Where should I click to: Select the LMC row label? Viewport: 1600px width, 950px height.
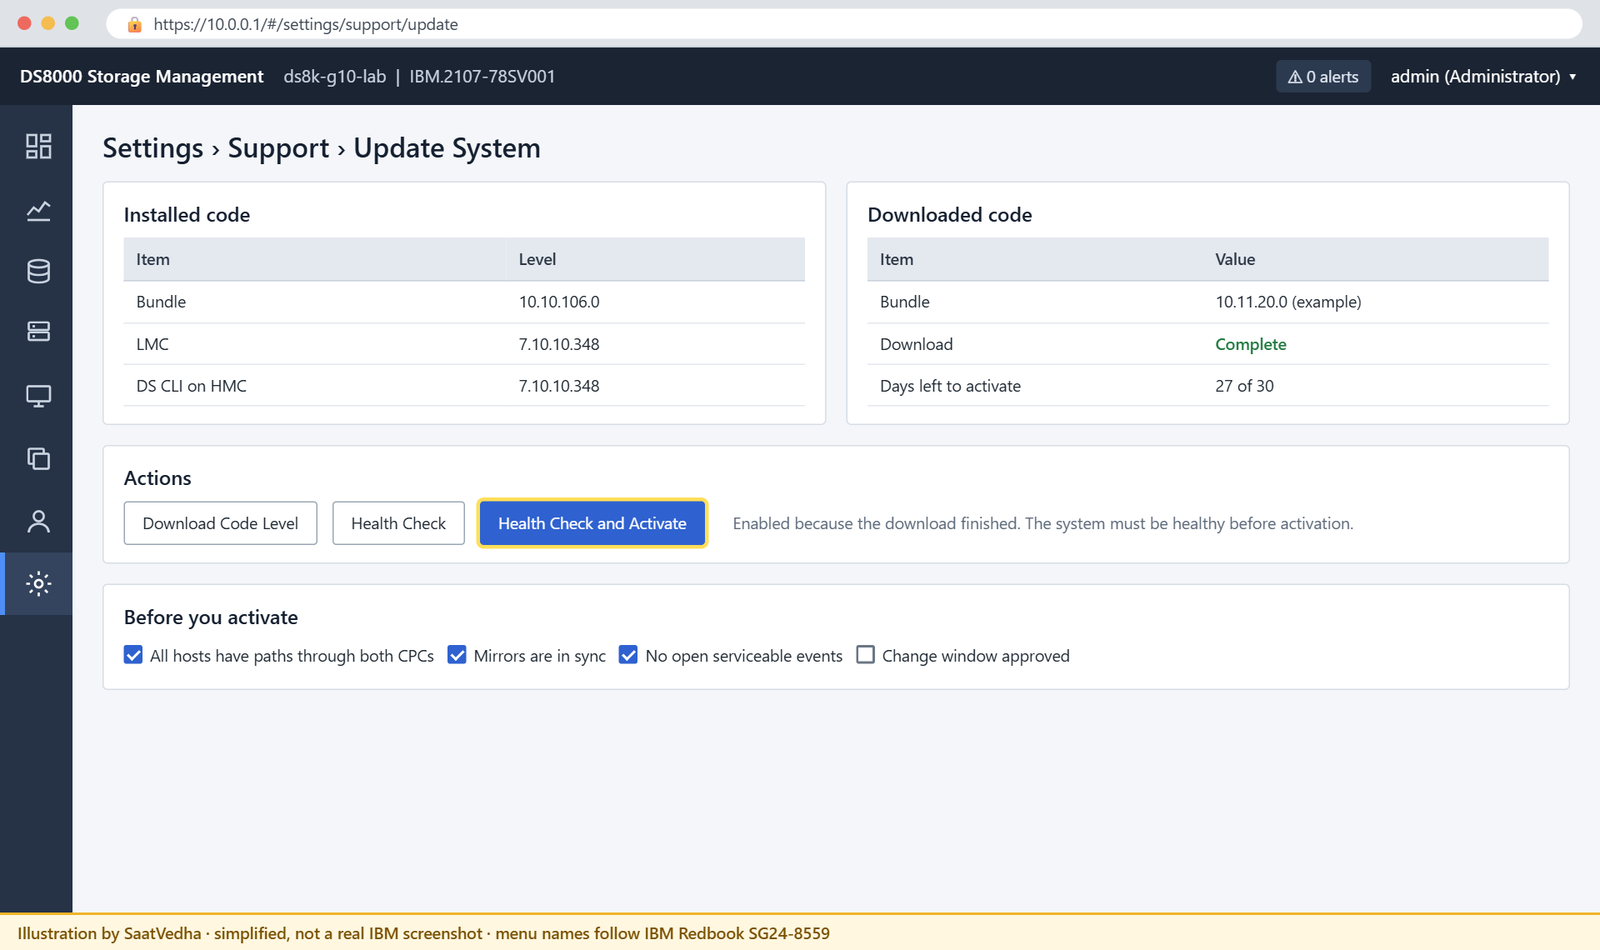point(152,344)
